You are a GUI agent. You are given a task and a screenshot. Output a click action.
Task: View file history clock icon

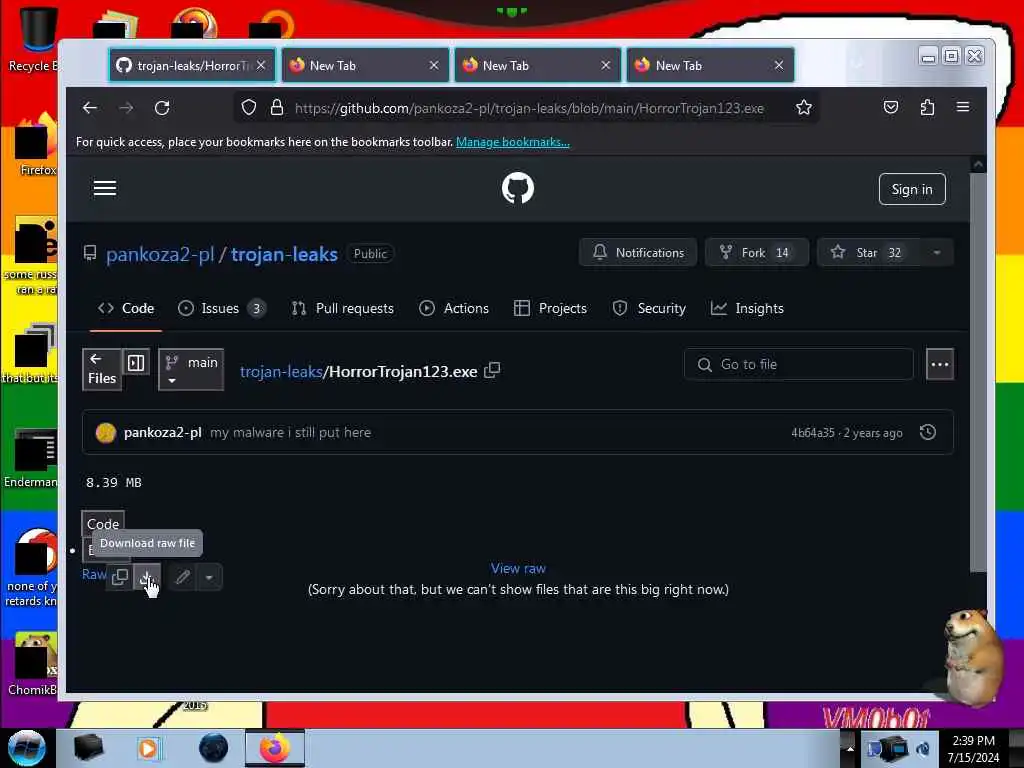(927, 432)
